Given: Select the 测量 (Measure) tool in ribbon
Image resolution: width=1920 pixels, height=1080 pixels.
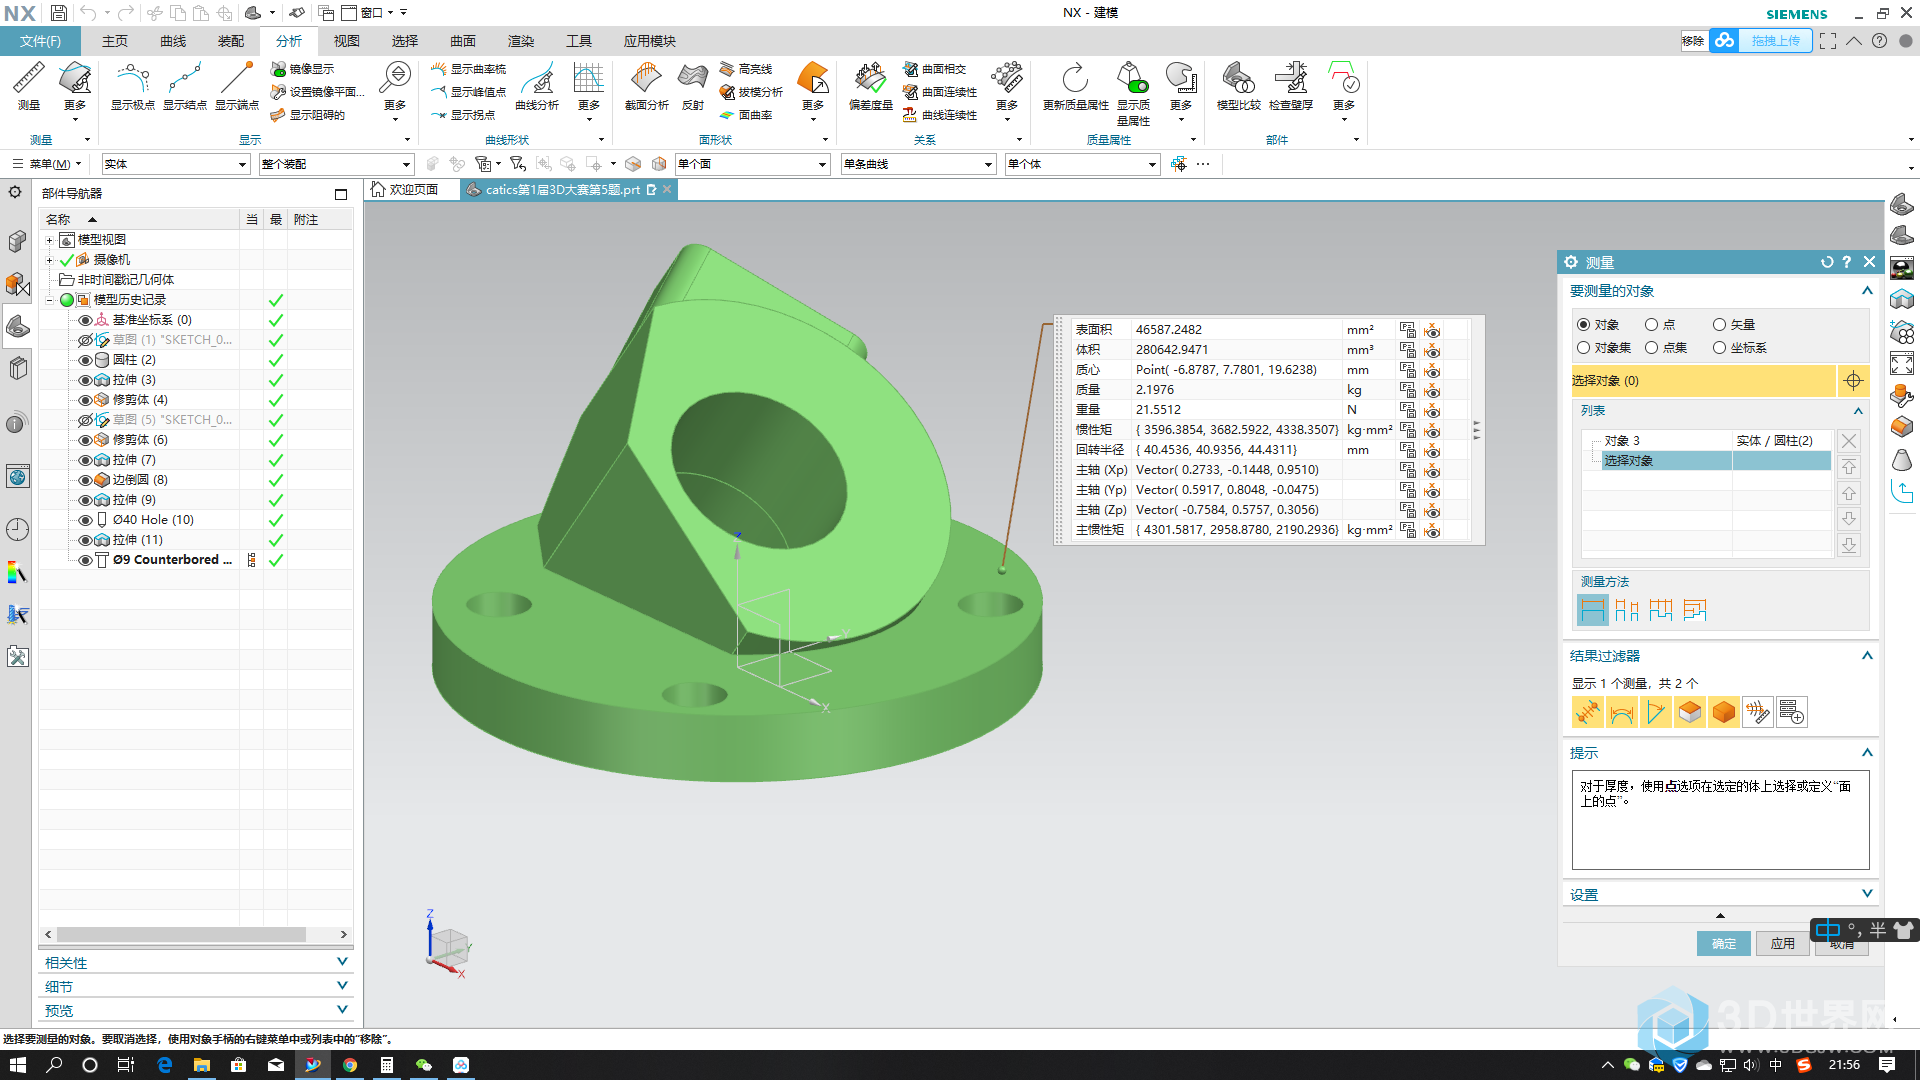Looking at the screenshot, I should click(29, 85).
